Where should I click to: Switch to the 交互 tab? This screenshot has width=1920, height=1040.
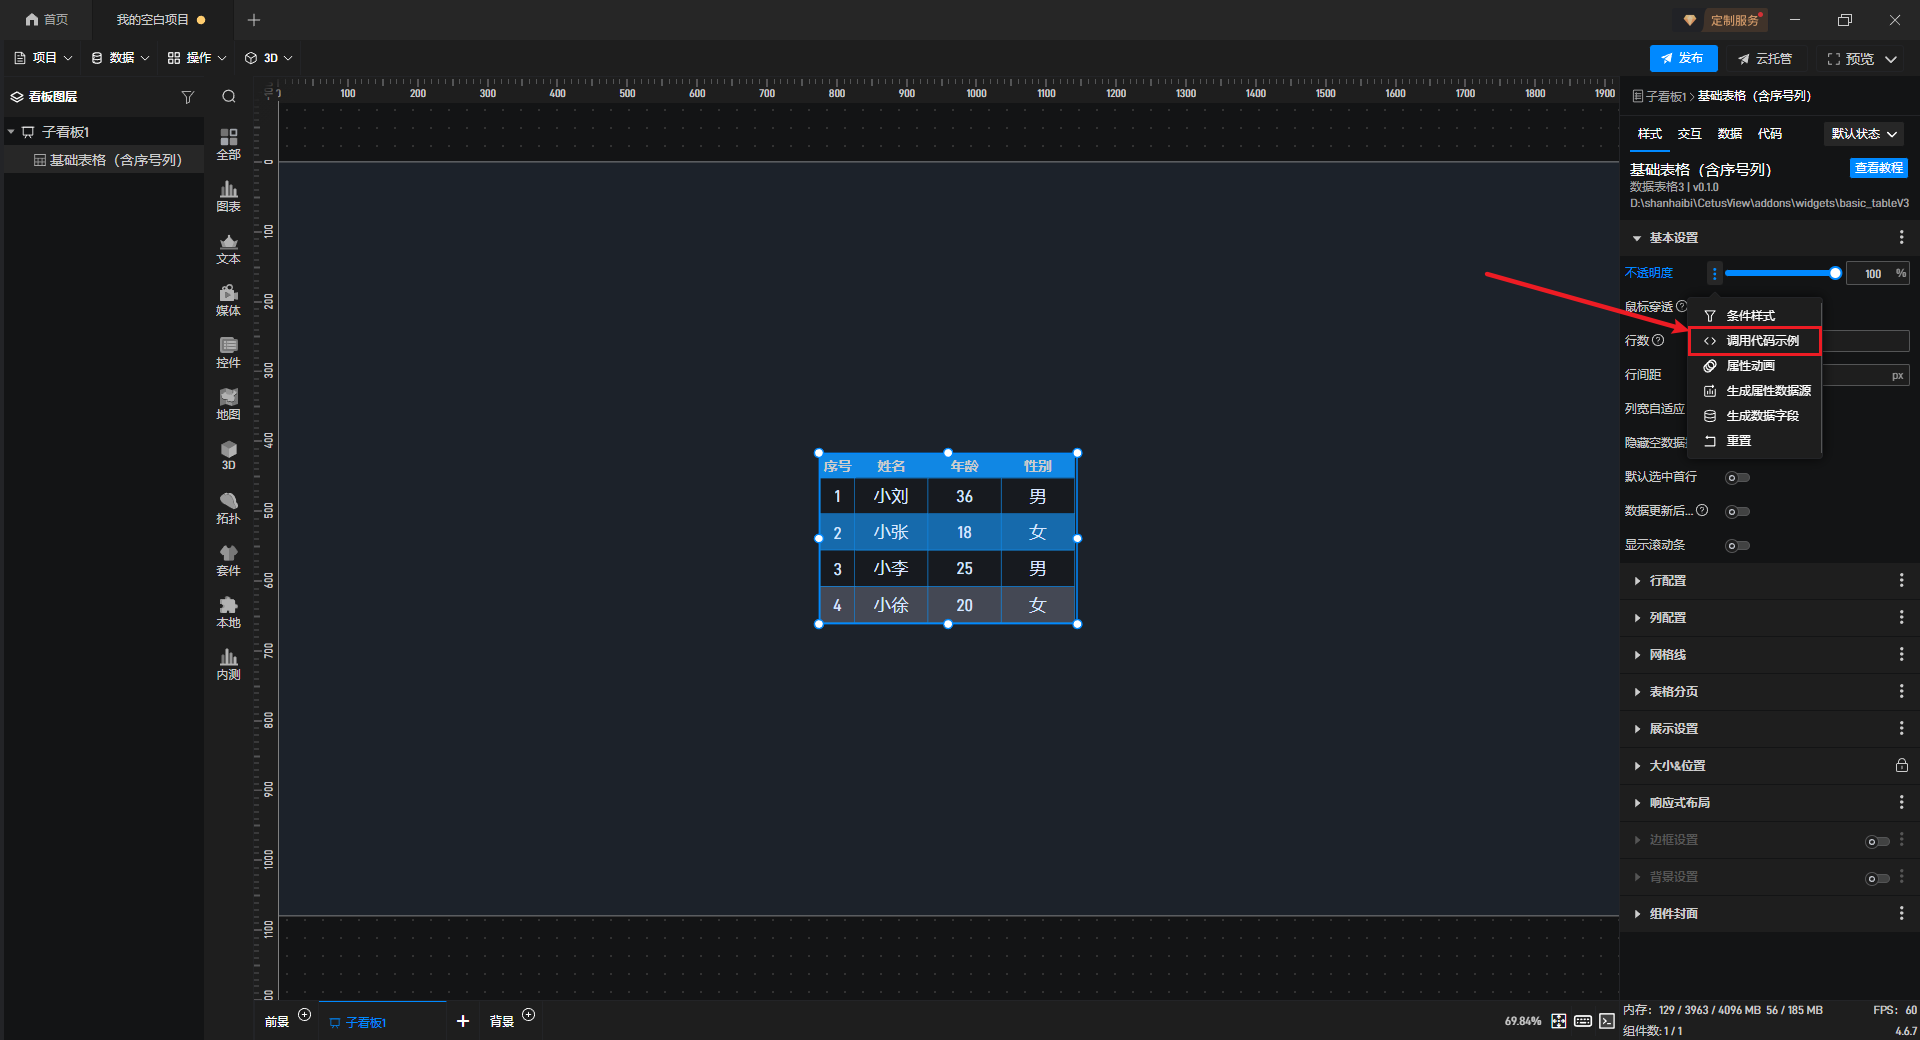point(1689,134)
